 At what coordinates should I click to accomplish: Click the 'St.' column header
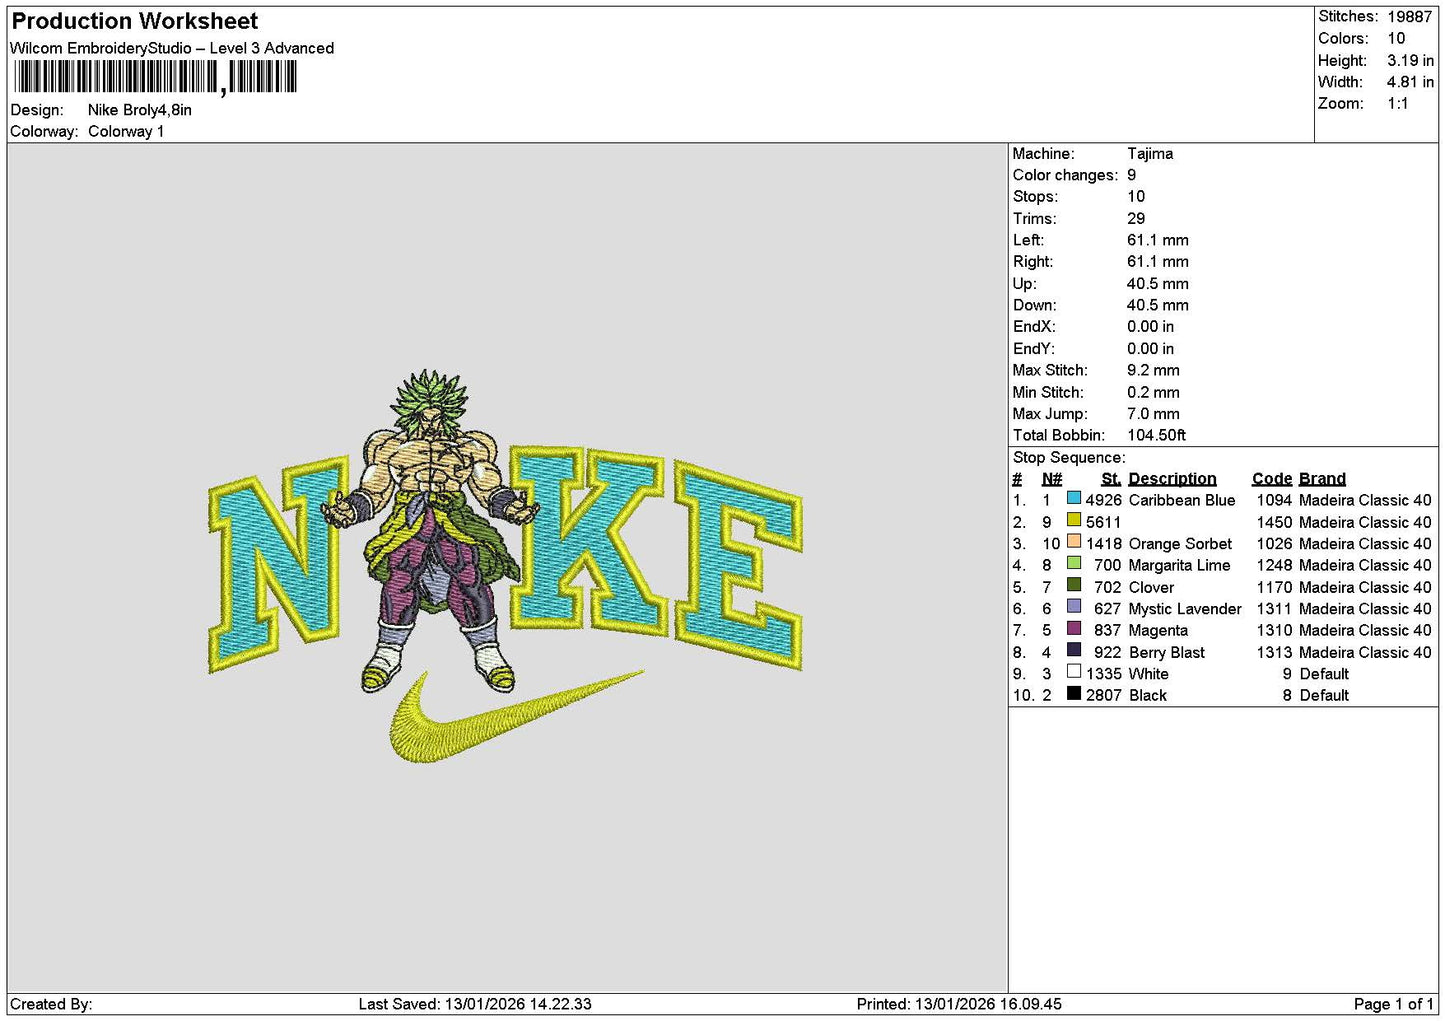[x=1111, y=479]
